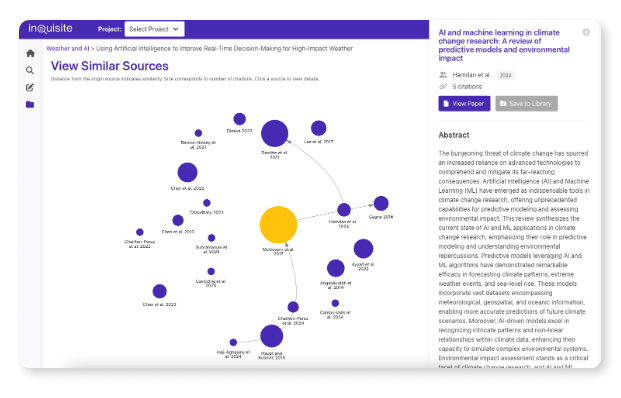Click the 'View Similar Sources' heading
621x398 pixels.
[x=110, y=66]
